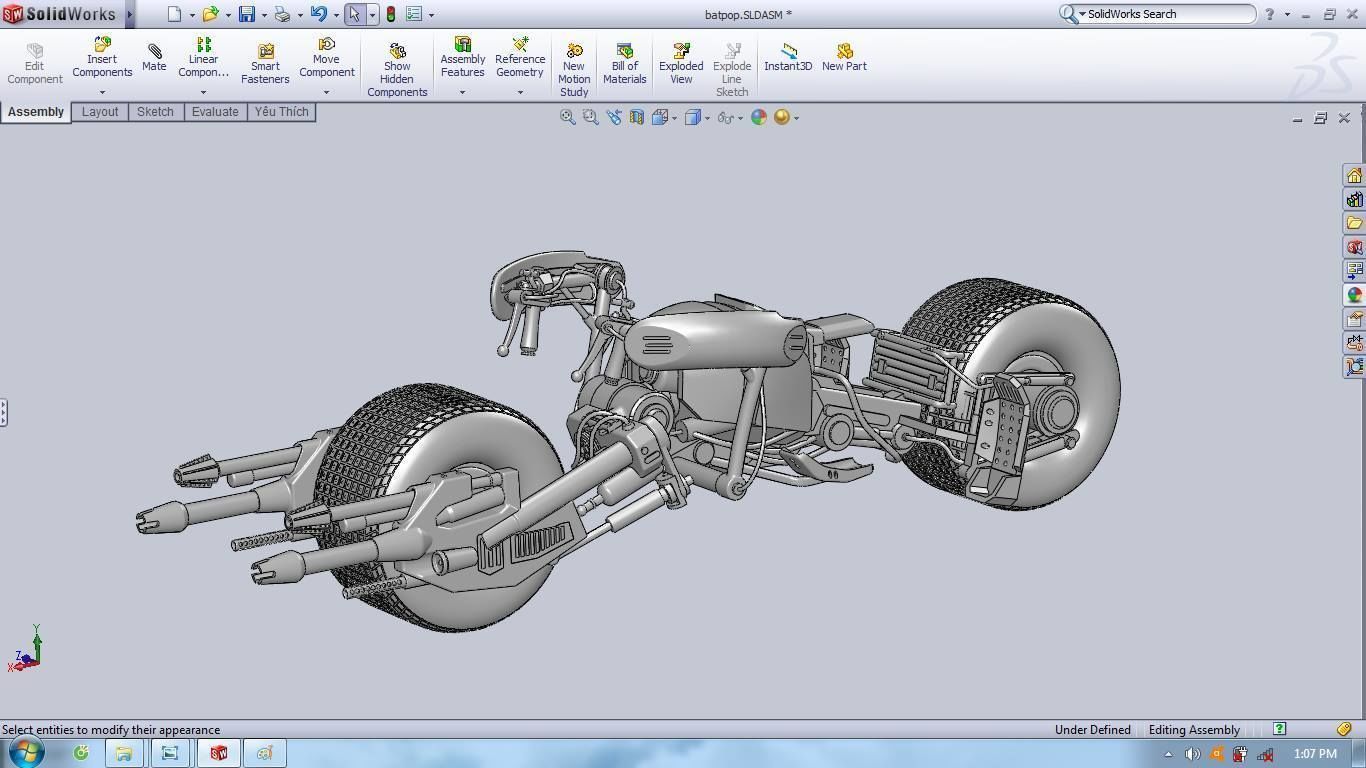Open Appearances color ball tab in the task pane
This screenshot has height=768, width=1366.
[x=1354, y=295]
